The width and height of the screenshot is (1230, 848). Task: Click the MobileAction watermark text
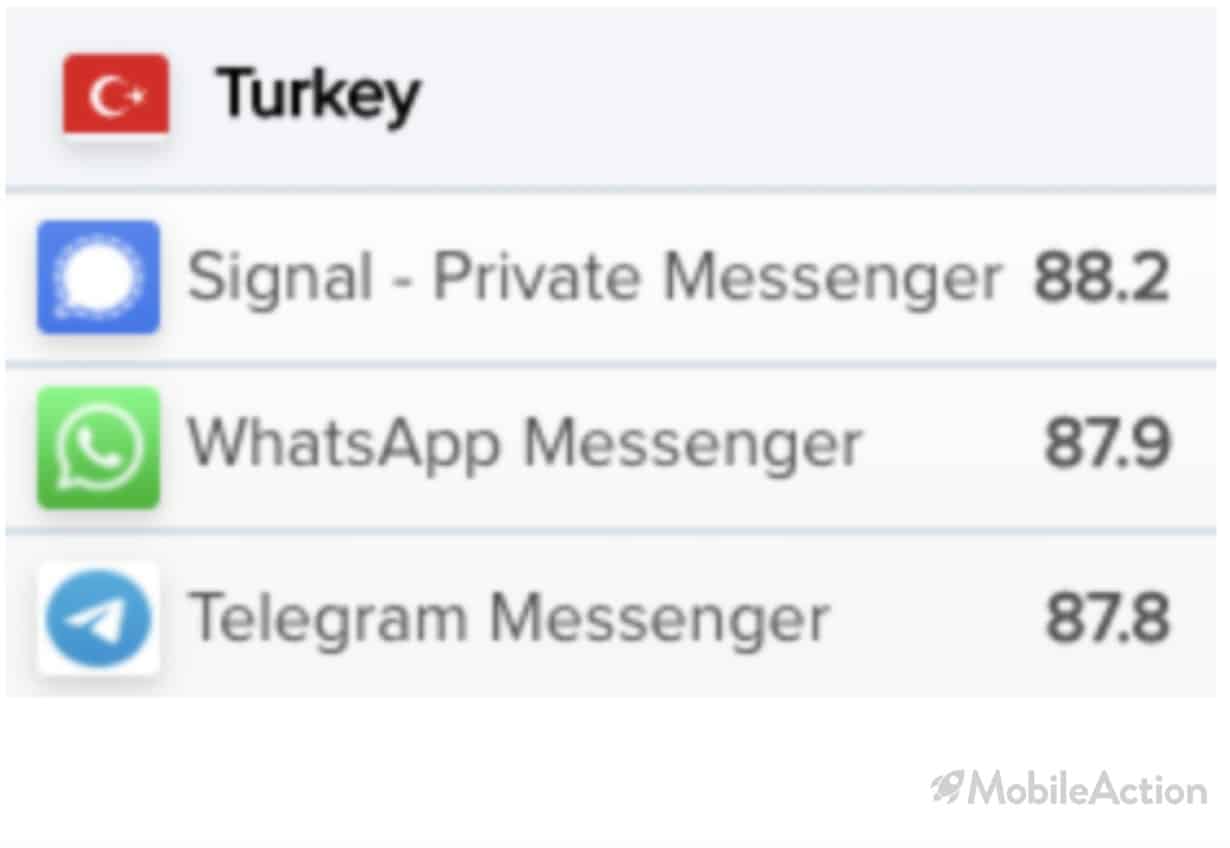1087,789
